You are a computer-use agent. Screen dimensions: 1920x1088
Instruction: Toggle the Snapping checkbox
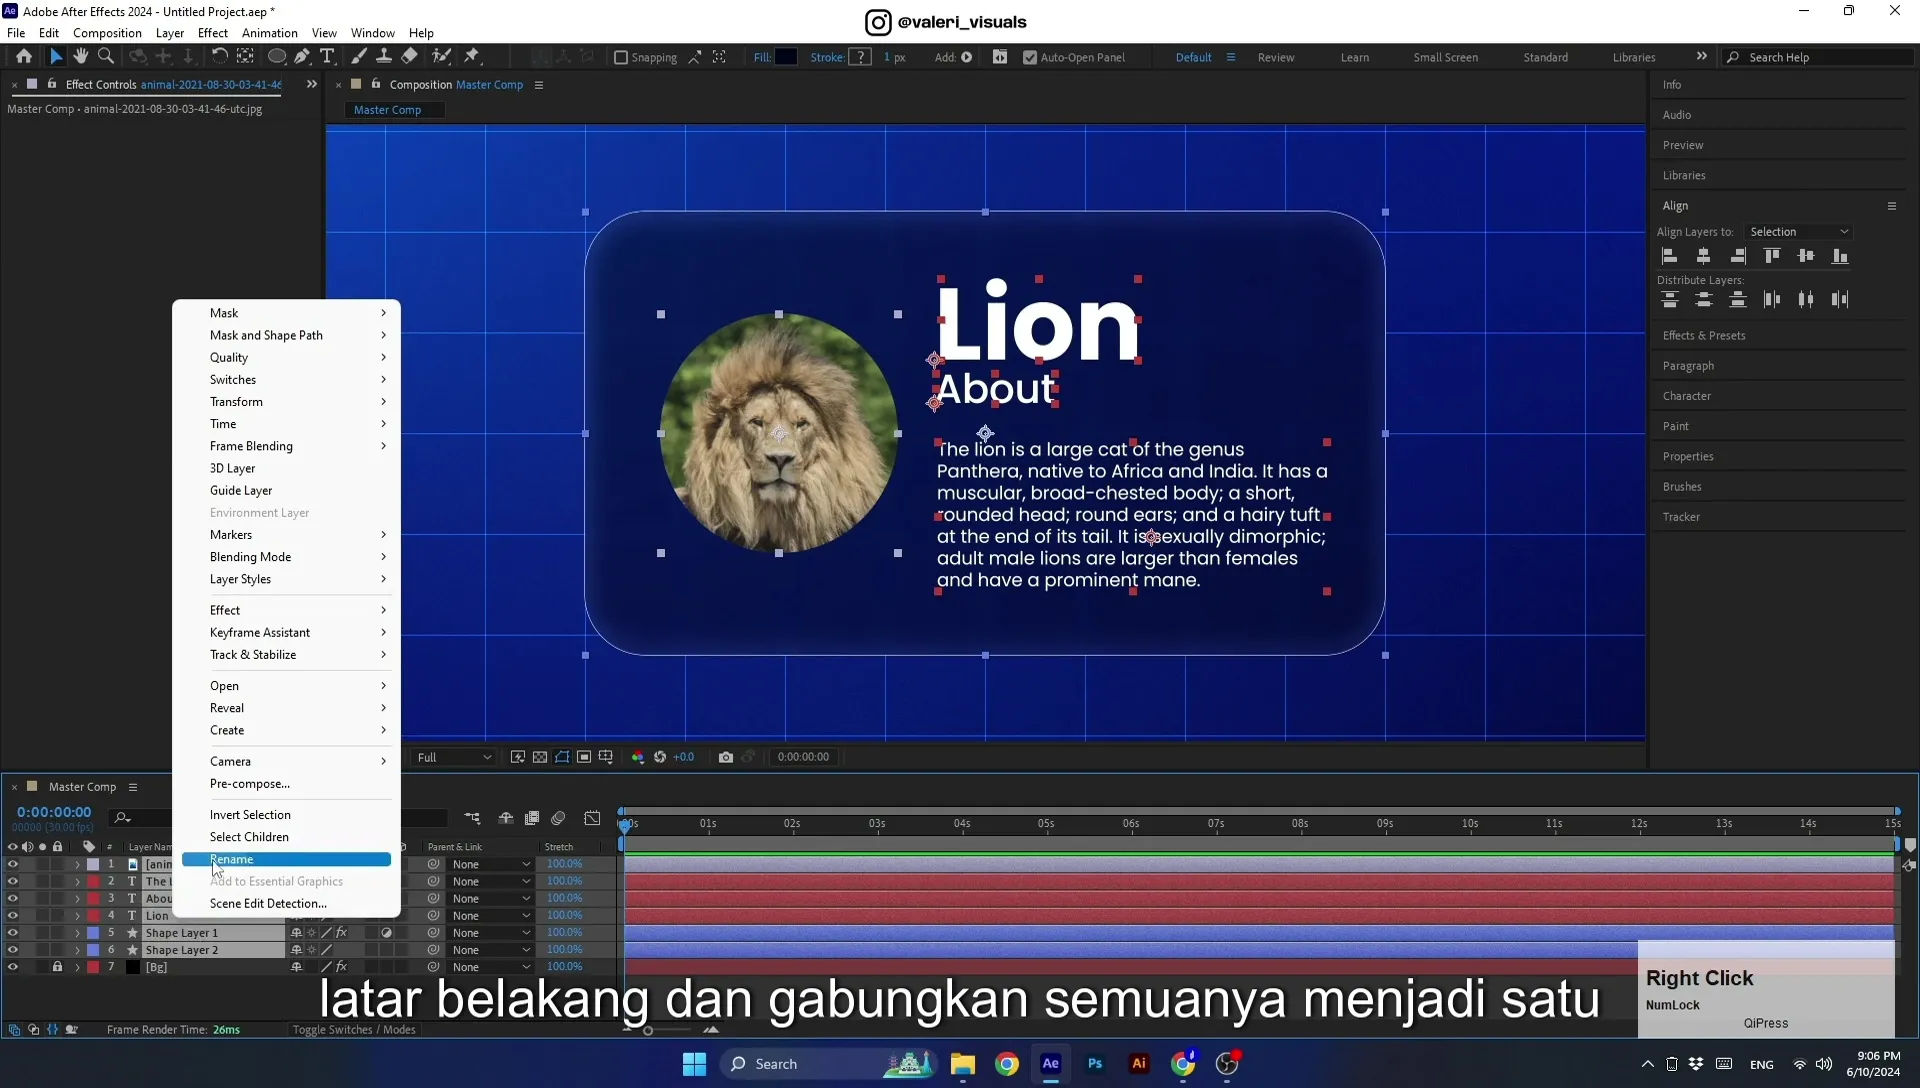coord(621,58)
